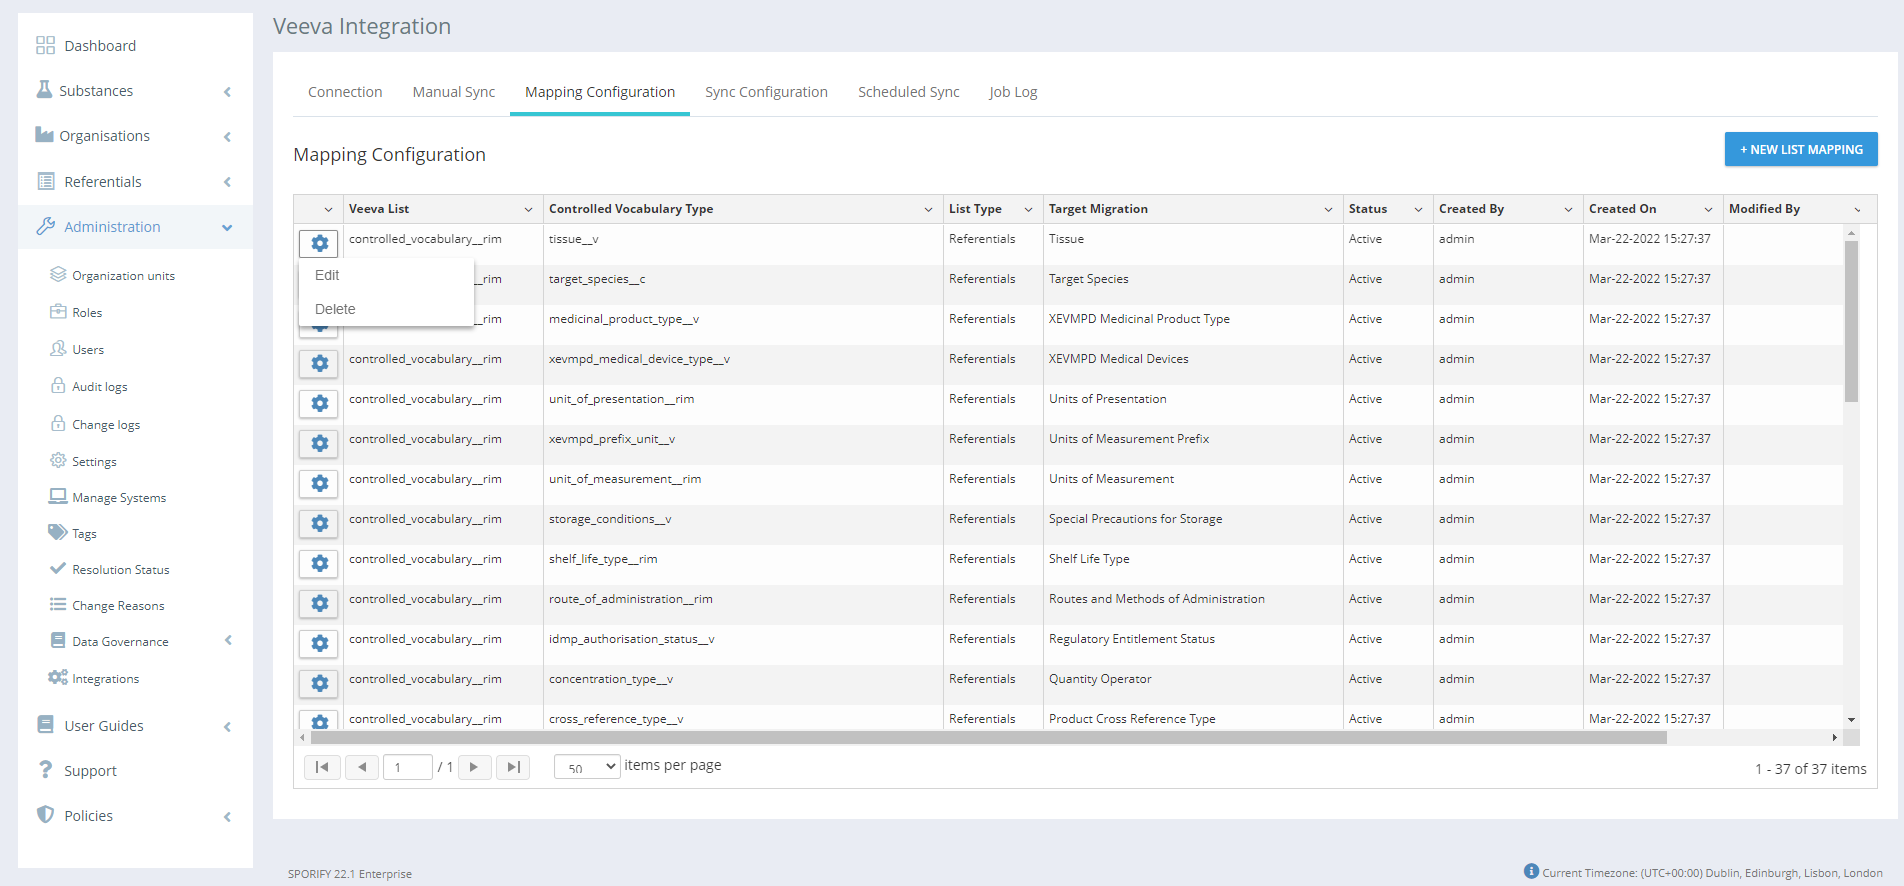
Task: Click gear icon for storage_conditions__v row
Action: (319, 523)
